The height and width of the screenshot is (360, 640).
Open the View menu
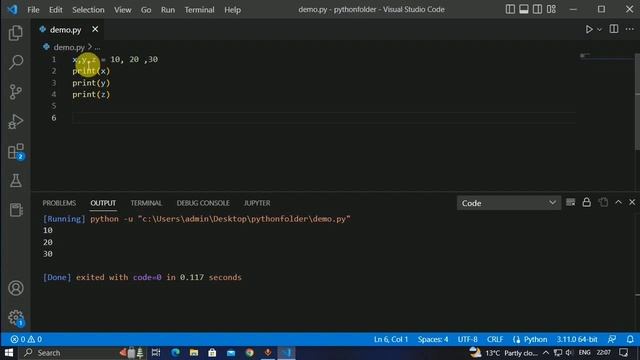tap(122, 9)
